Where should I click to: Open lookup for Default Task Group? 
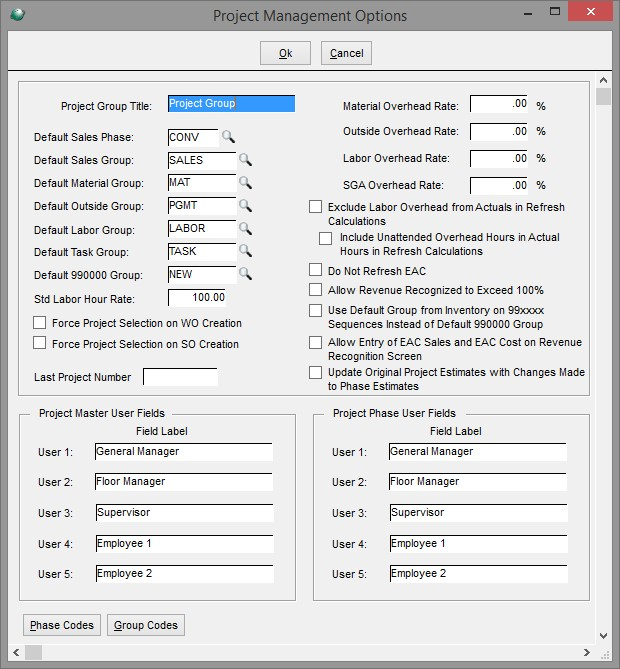245,251
